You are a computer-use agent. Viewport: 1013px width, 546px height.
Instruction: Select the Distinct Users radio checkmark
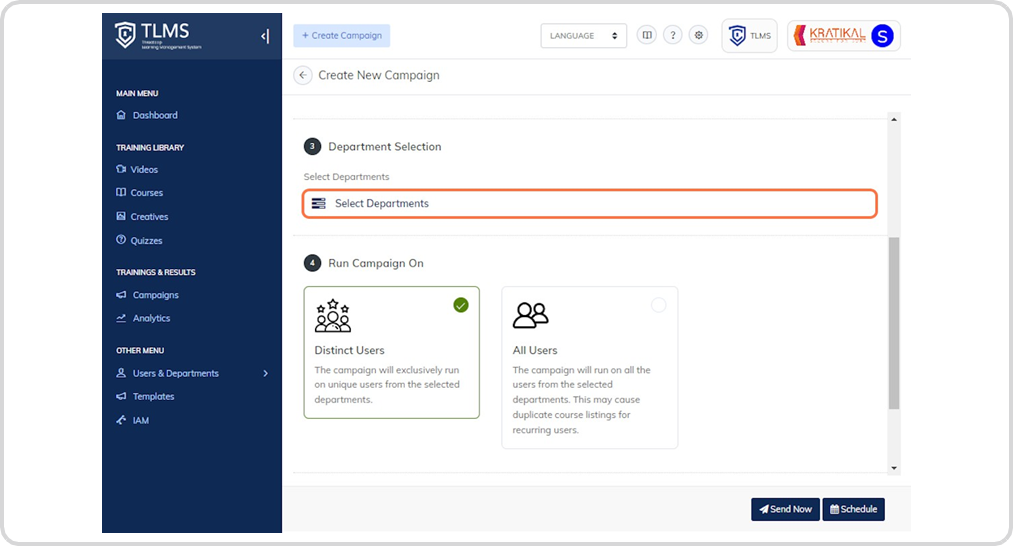coord(461,305)
